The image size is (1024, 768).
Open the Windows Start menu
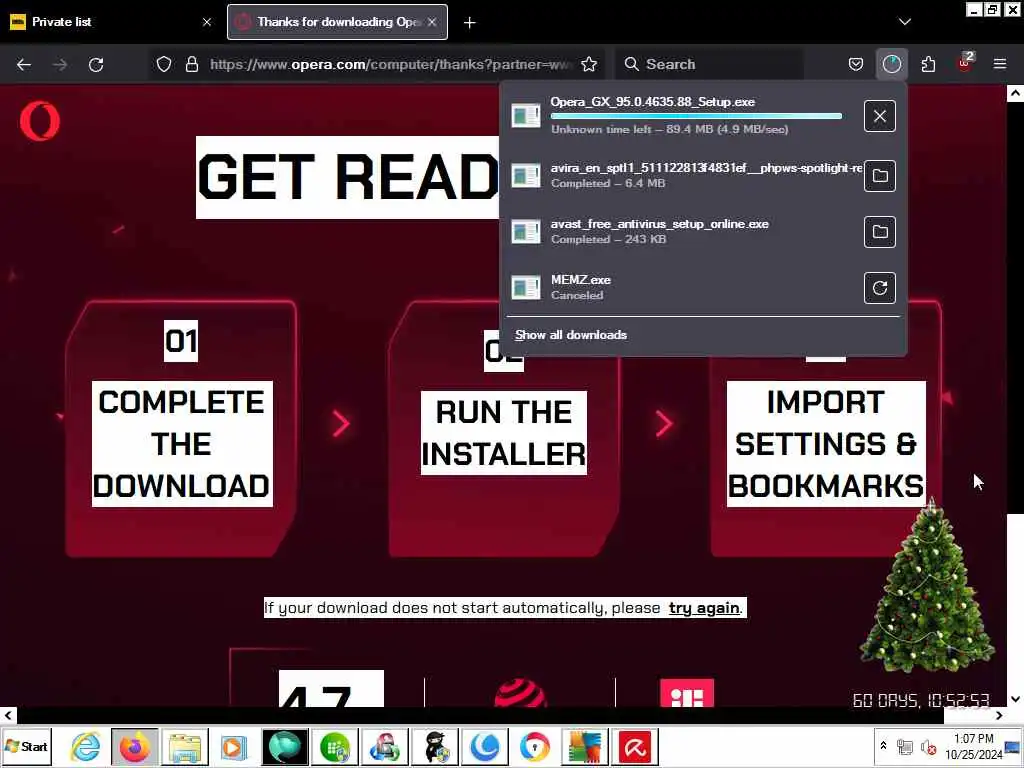coord(26,746)
